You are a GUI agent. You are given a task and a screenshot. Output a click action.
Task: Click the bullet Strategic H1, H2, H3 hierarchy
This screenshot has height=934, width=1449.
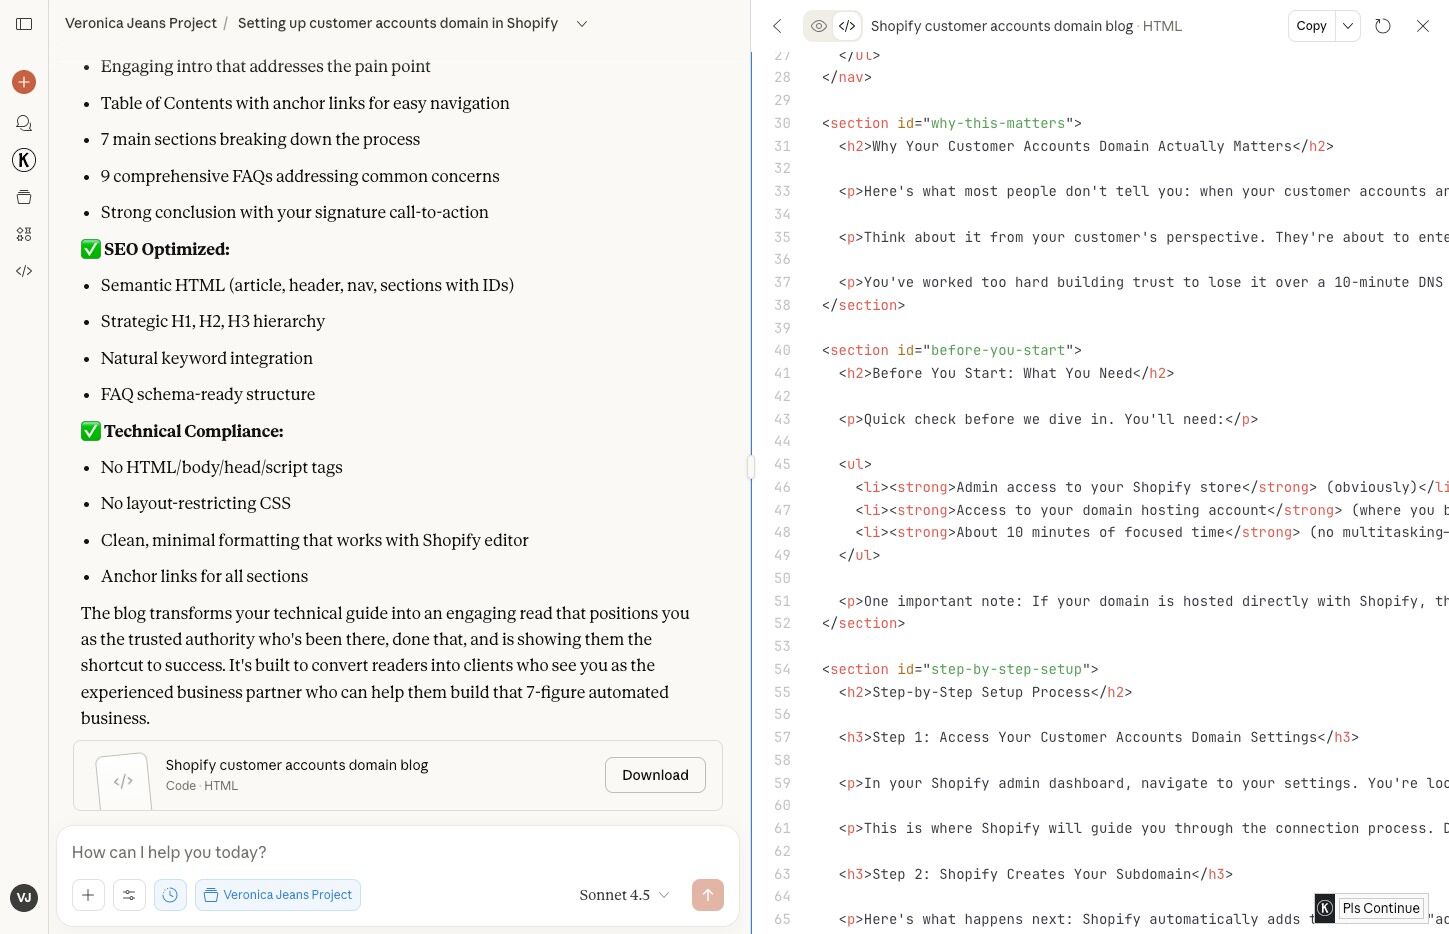213,321
